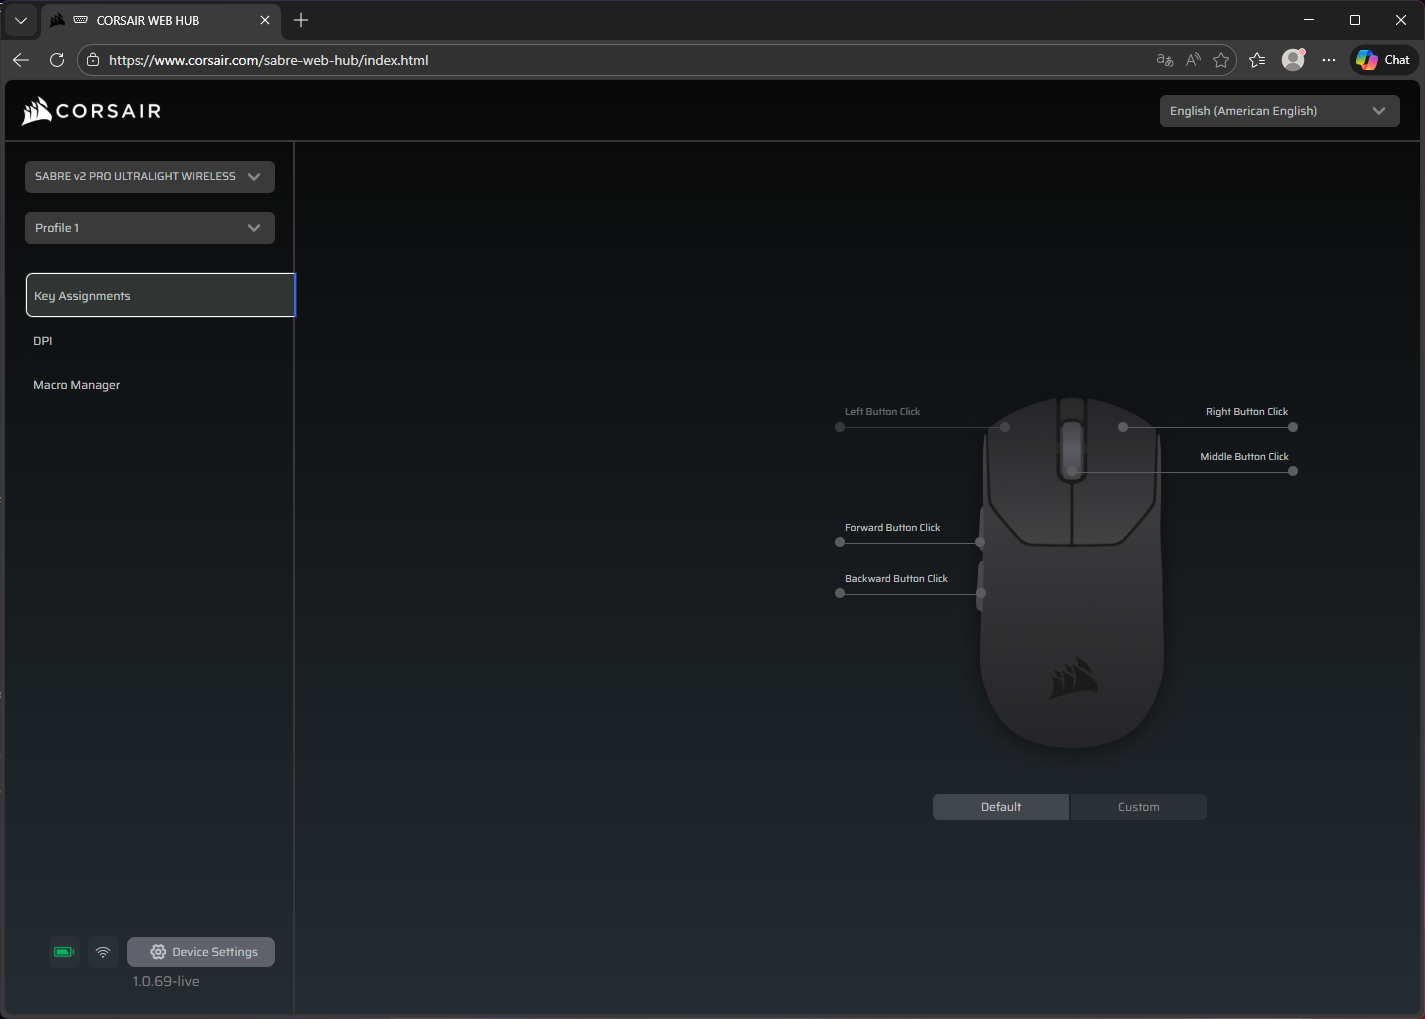Click the wireless connection status icon
The image size is (1425, 1019).
coord(103,952)
